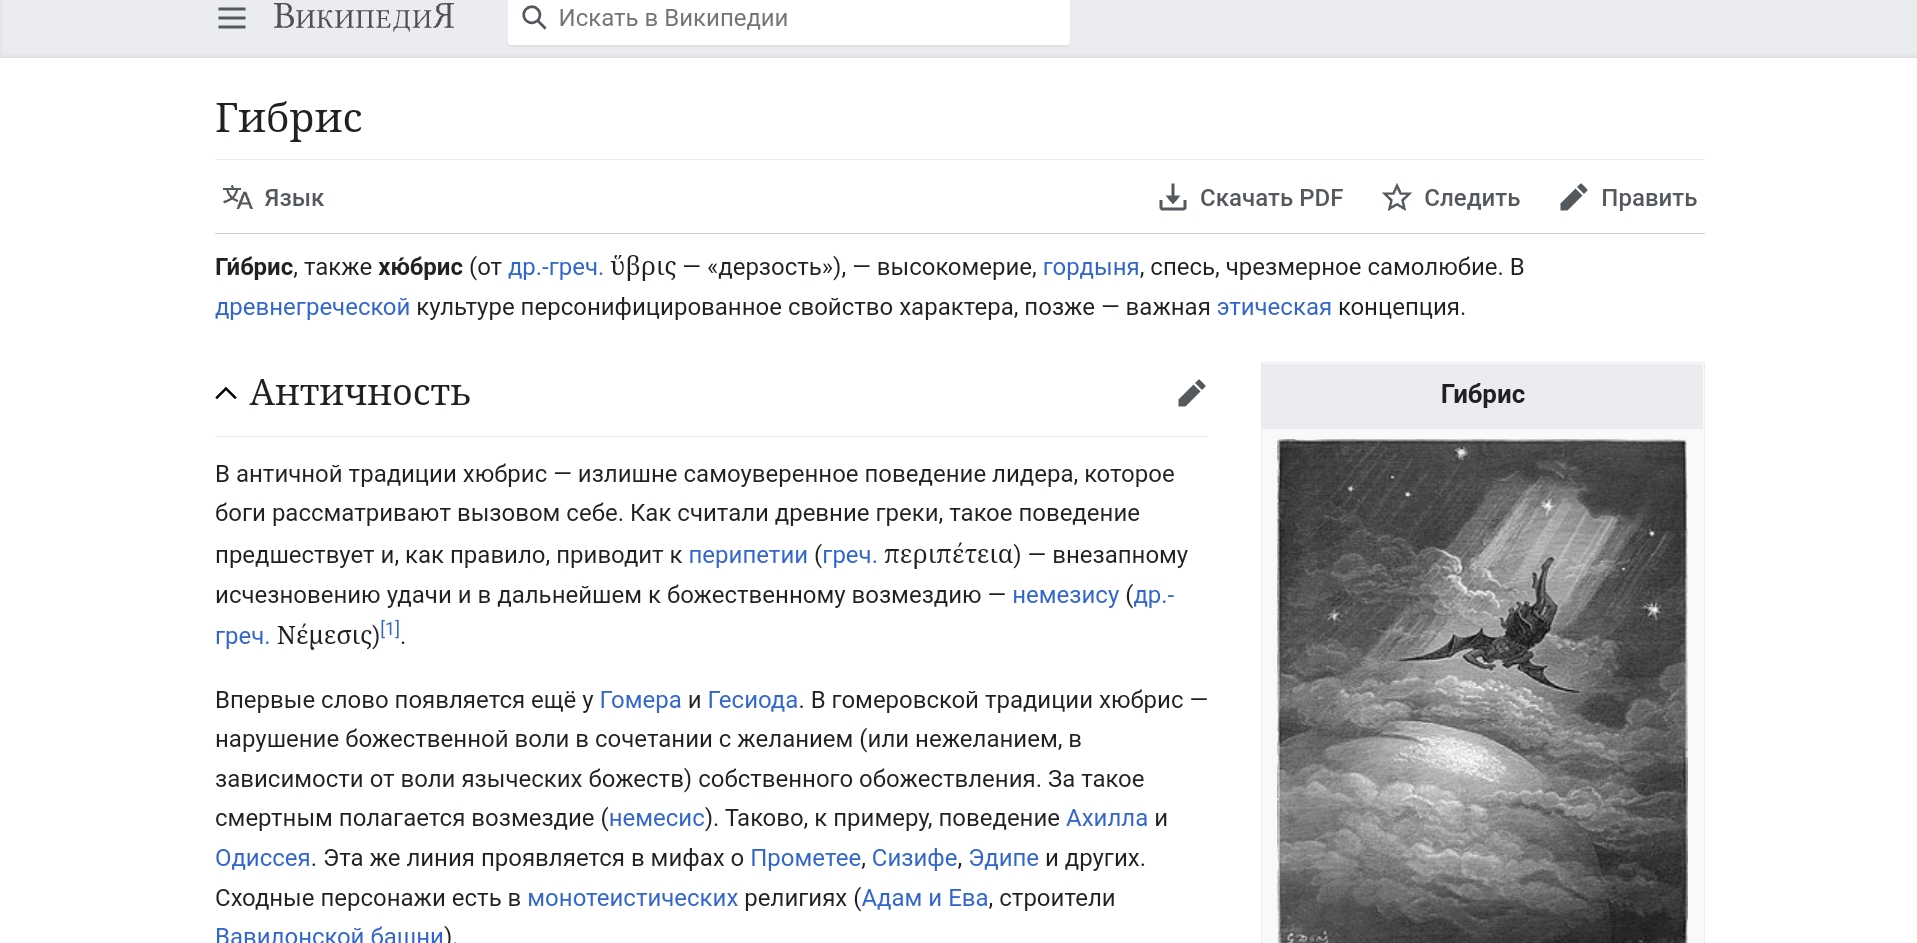Open the Эдипе link
Image resolution: width=1917 pixels, height=943 pixels.
pyautogui.click(x=1004, y=858)
